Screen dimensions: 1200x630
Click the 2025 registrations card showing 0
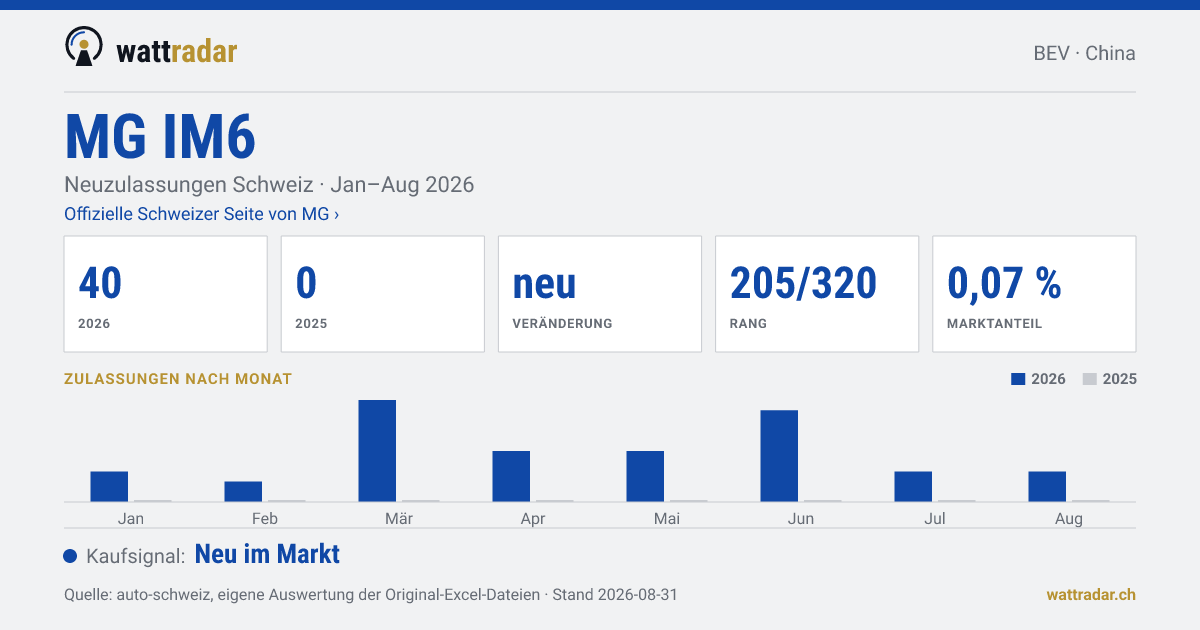383,294
